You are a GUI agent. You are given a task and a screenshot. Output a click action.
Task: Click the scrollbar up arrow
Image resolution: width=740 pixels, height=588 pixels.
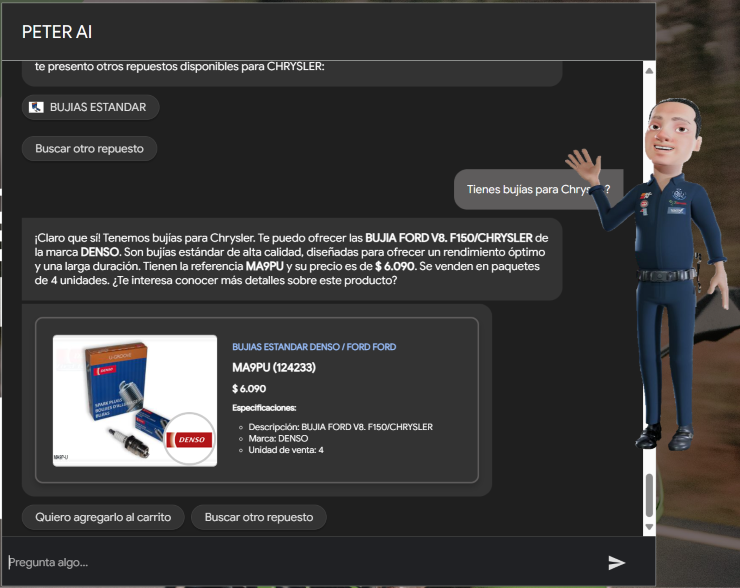tap(649, 71)
